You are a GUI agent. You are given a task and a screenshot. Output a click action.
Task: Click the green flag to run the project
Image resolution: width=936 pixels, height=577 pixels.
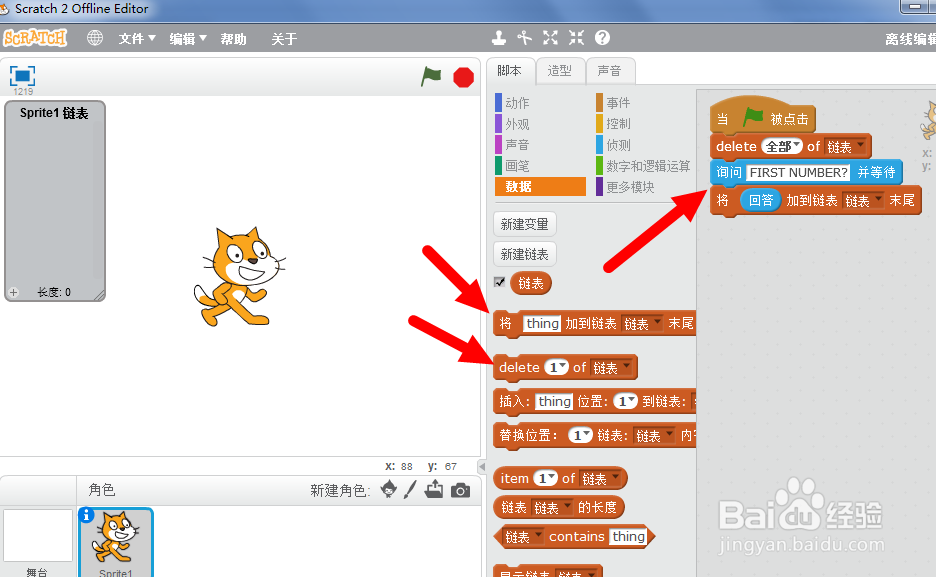(x=431, y=76)
